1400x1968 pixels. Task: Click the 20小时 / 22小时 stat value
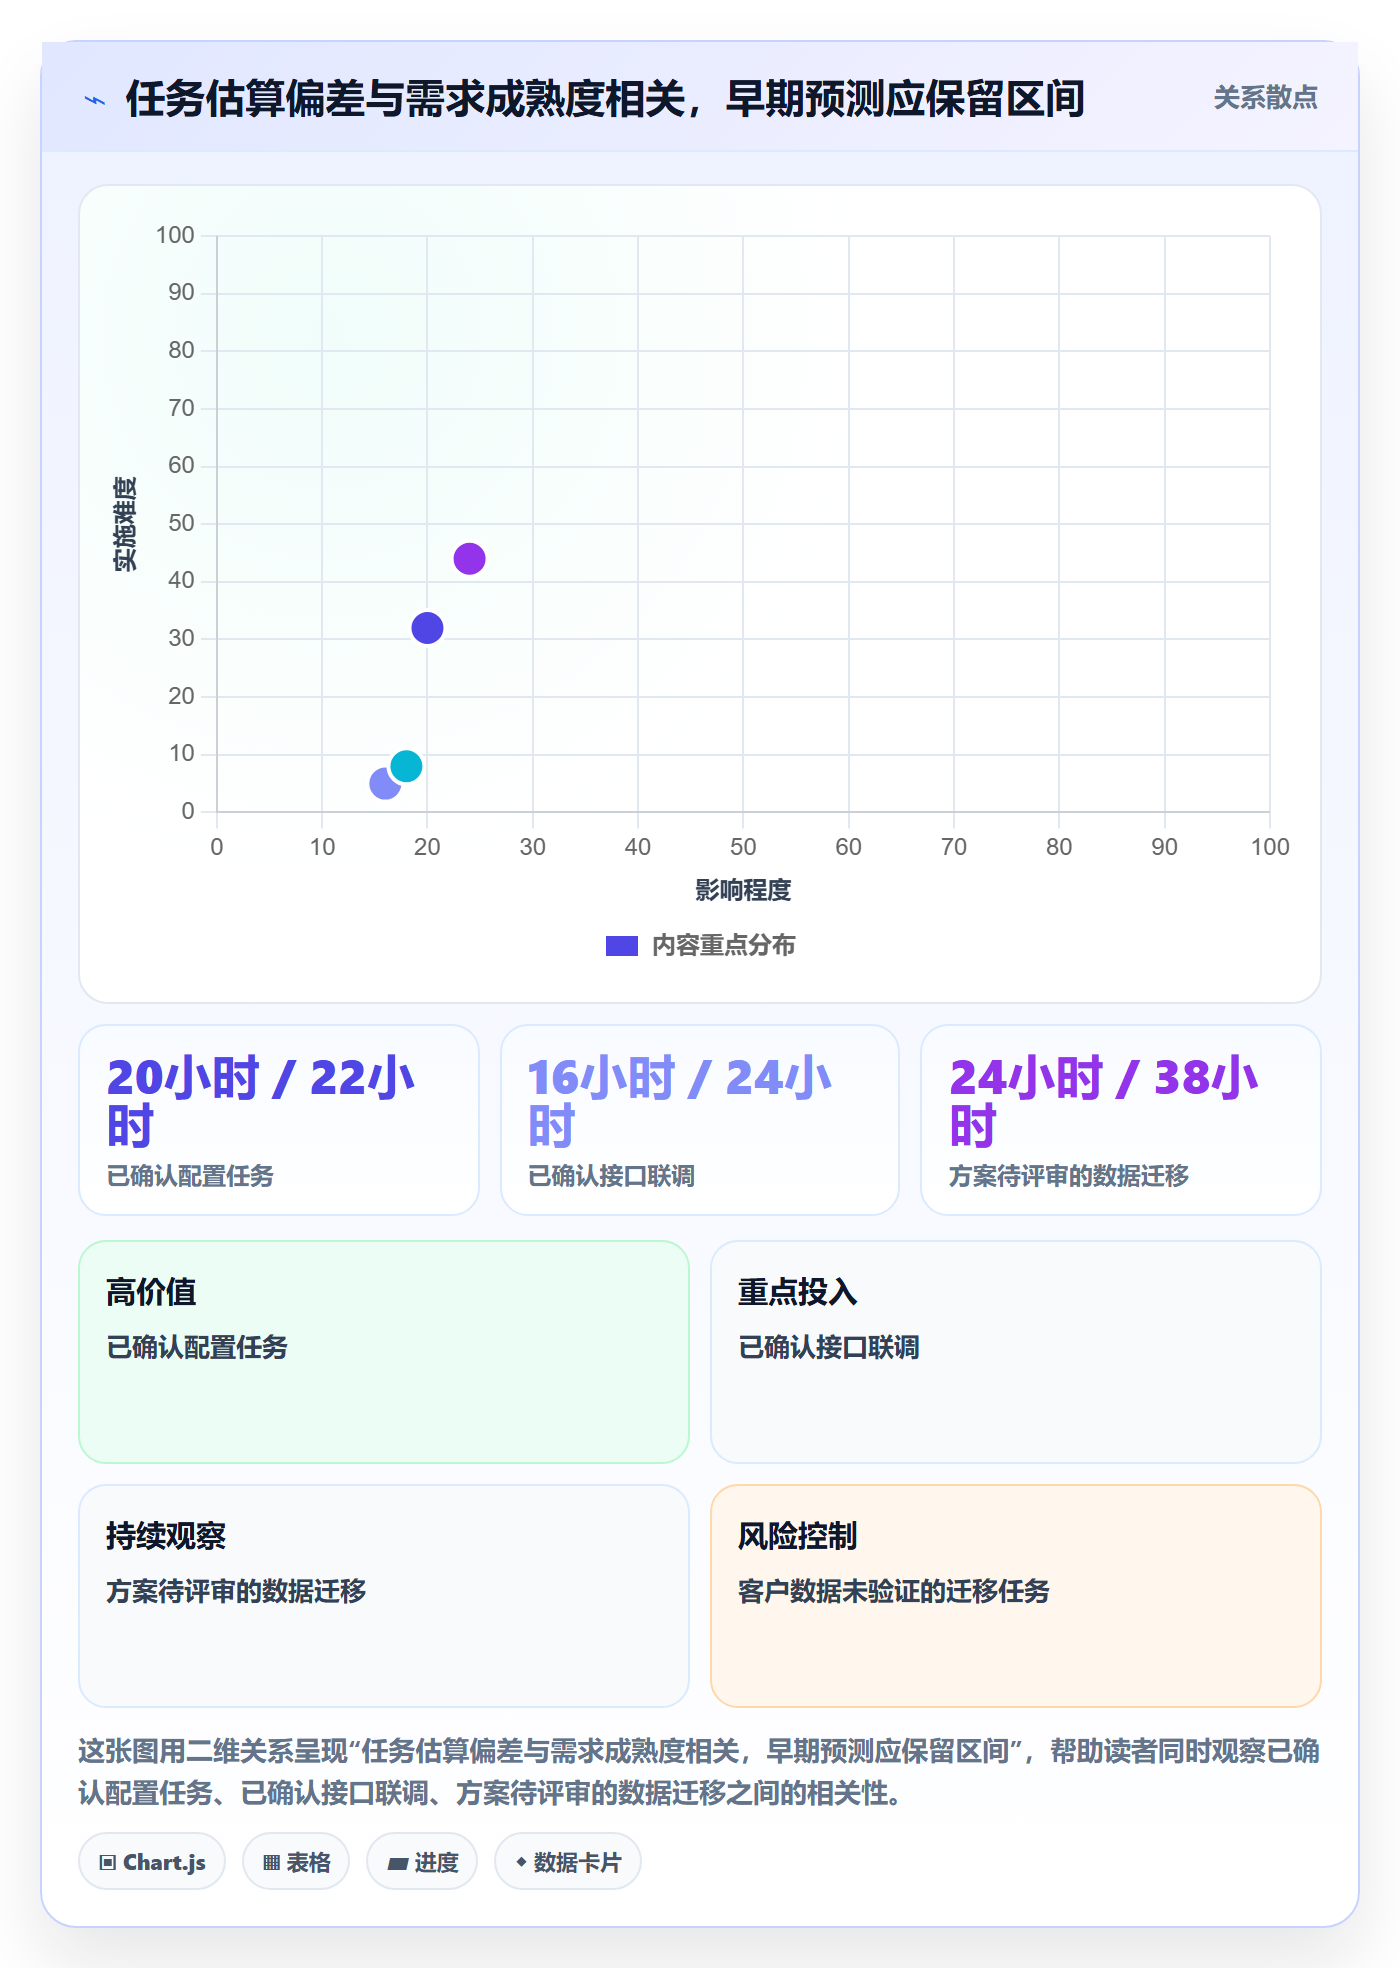click(261, 1102)
